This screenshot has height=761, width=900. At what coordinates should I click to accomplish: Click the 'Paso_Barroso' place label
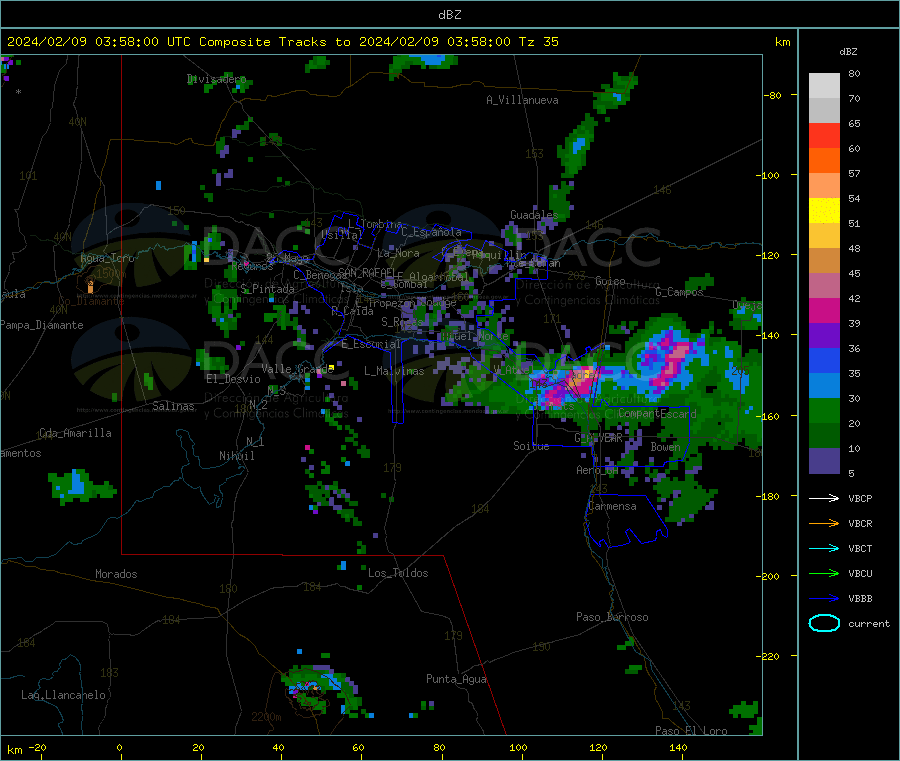[612, 617]
